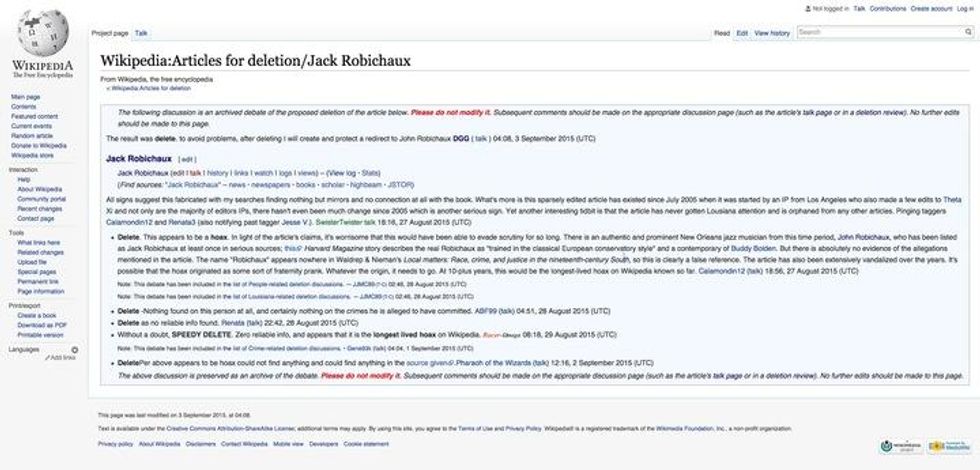Go to a Random article
The image size is (980, 470).
coord(32,136)
